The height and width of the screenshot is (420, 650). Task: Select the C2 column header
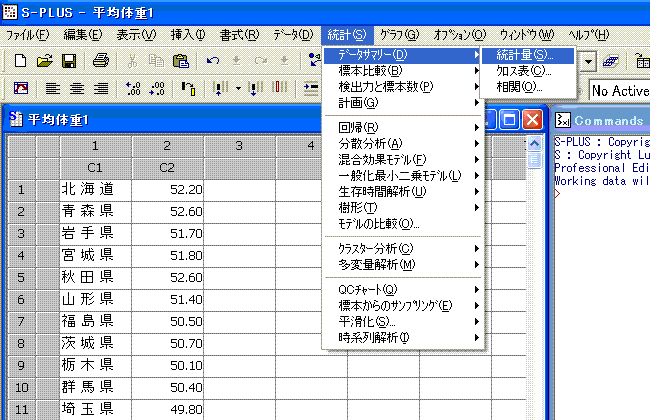167,168
